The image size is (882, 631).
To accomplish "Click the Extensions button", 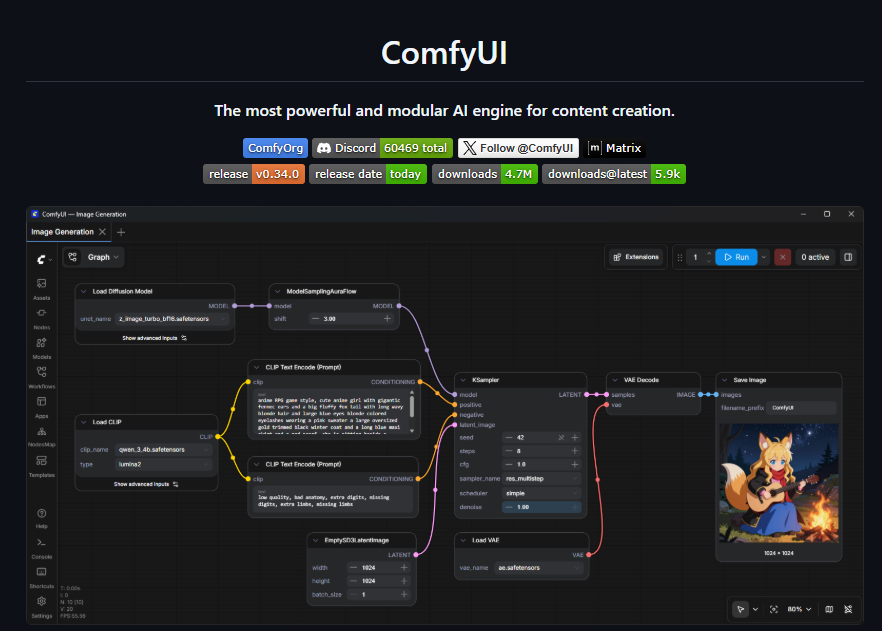I will coord(636,257).
